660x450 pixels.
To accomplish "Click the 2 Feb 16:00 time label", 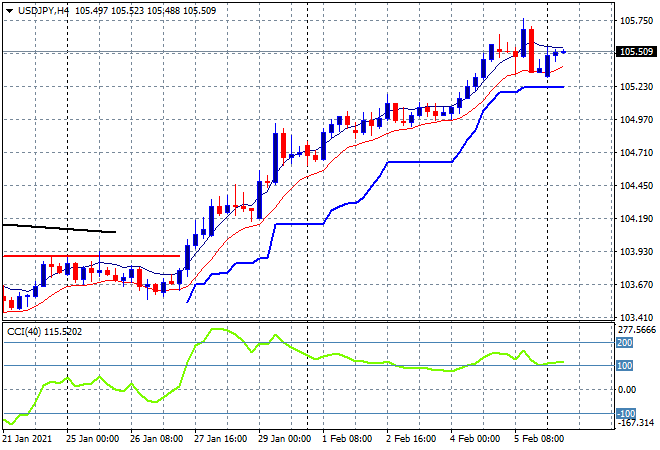I will pyautogui.click(x=411, y=439).
